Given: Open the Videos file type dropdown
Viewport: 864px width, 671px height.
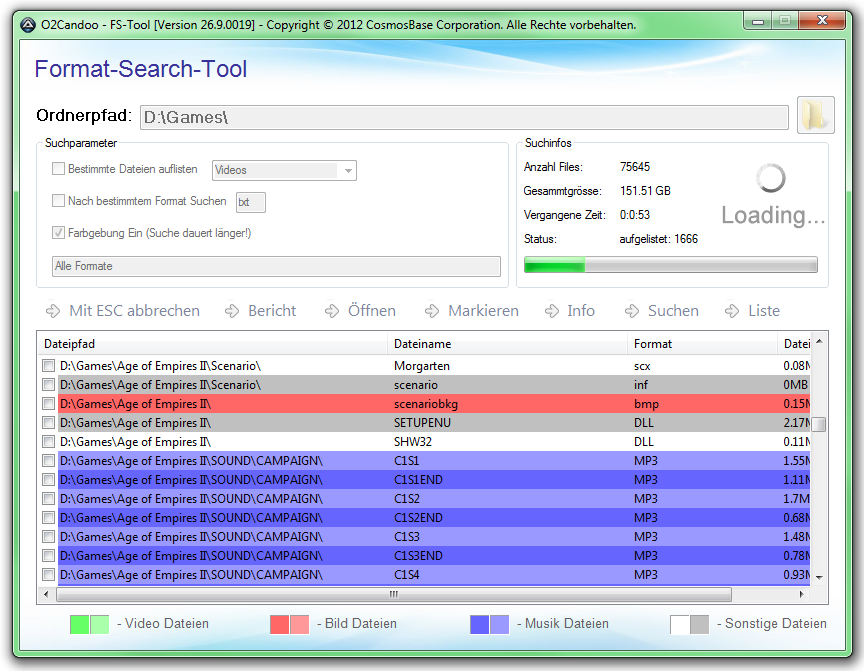Looking at the screenshot, I should coord(283,171).
